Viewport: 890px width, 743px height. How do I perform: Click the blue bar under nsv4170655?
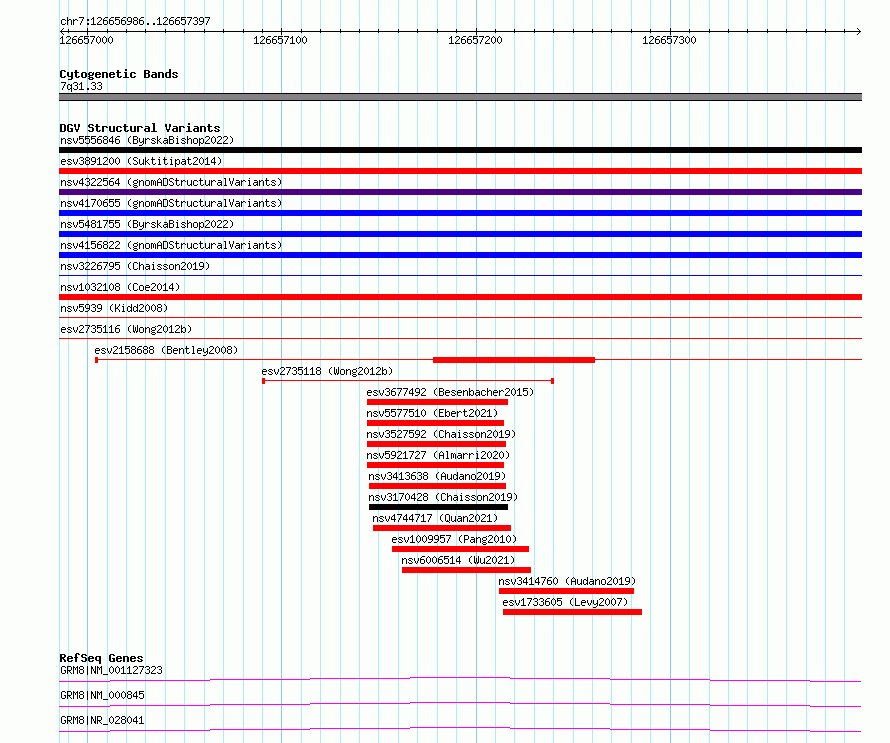[460, 213]
